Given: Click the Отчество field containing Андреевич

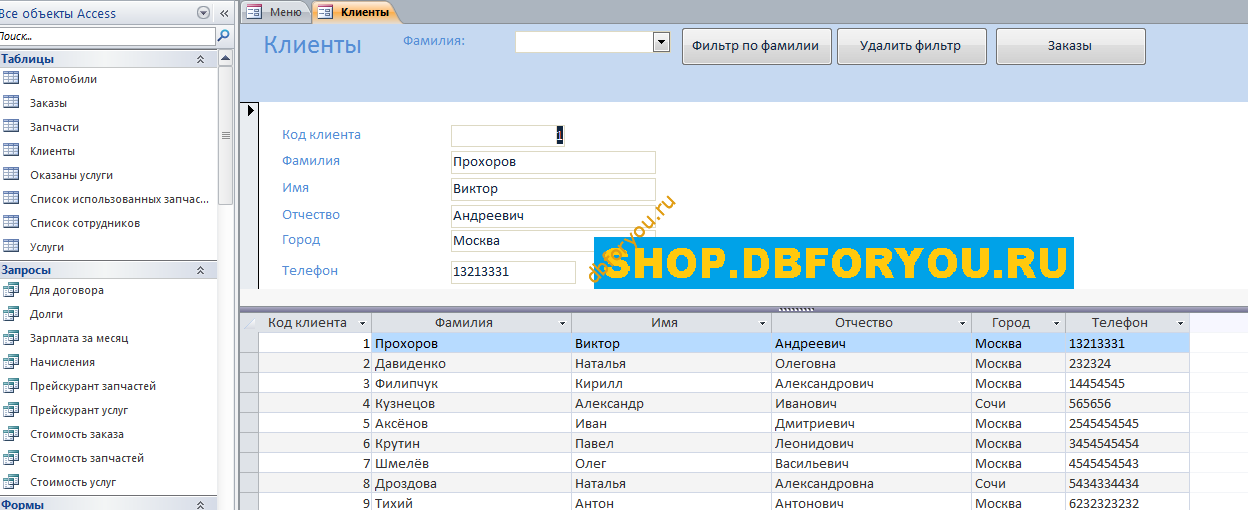Looking at the screenshot, I should [553, 216].
